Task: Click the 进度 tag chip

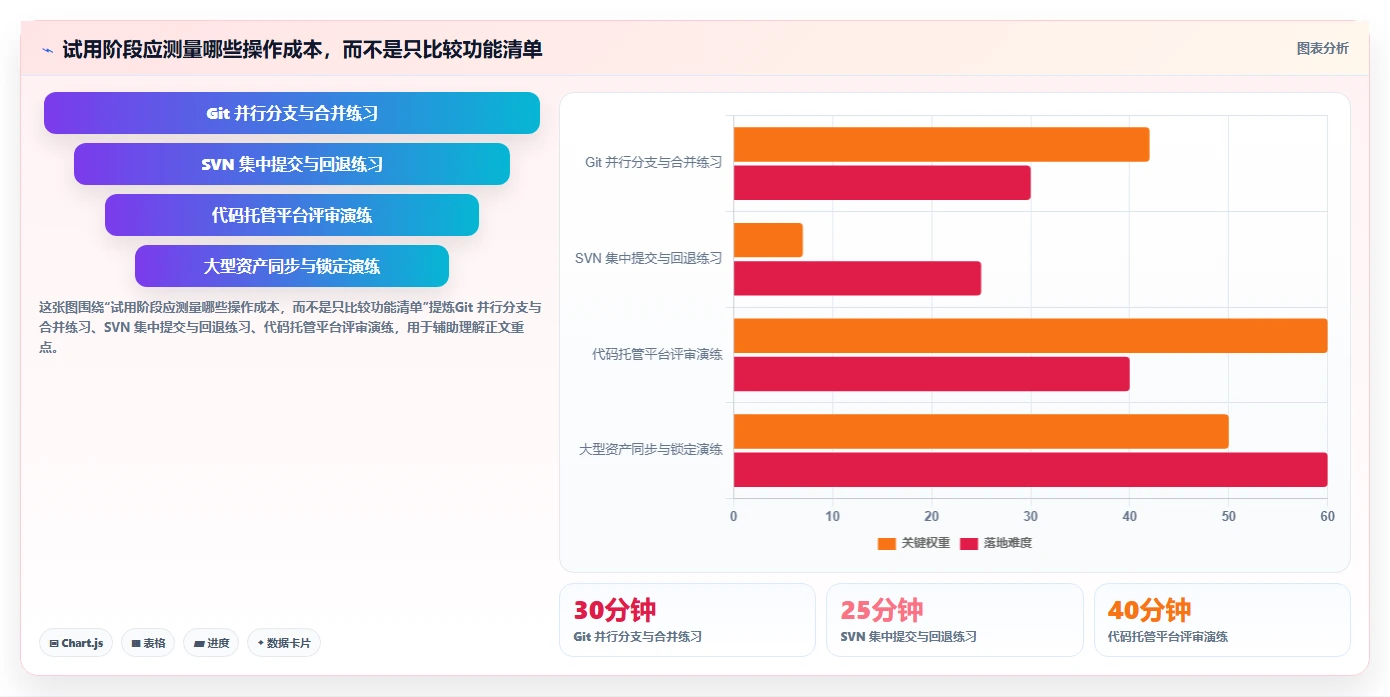Action: (211, 643)
